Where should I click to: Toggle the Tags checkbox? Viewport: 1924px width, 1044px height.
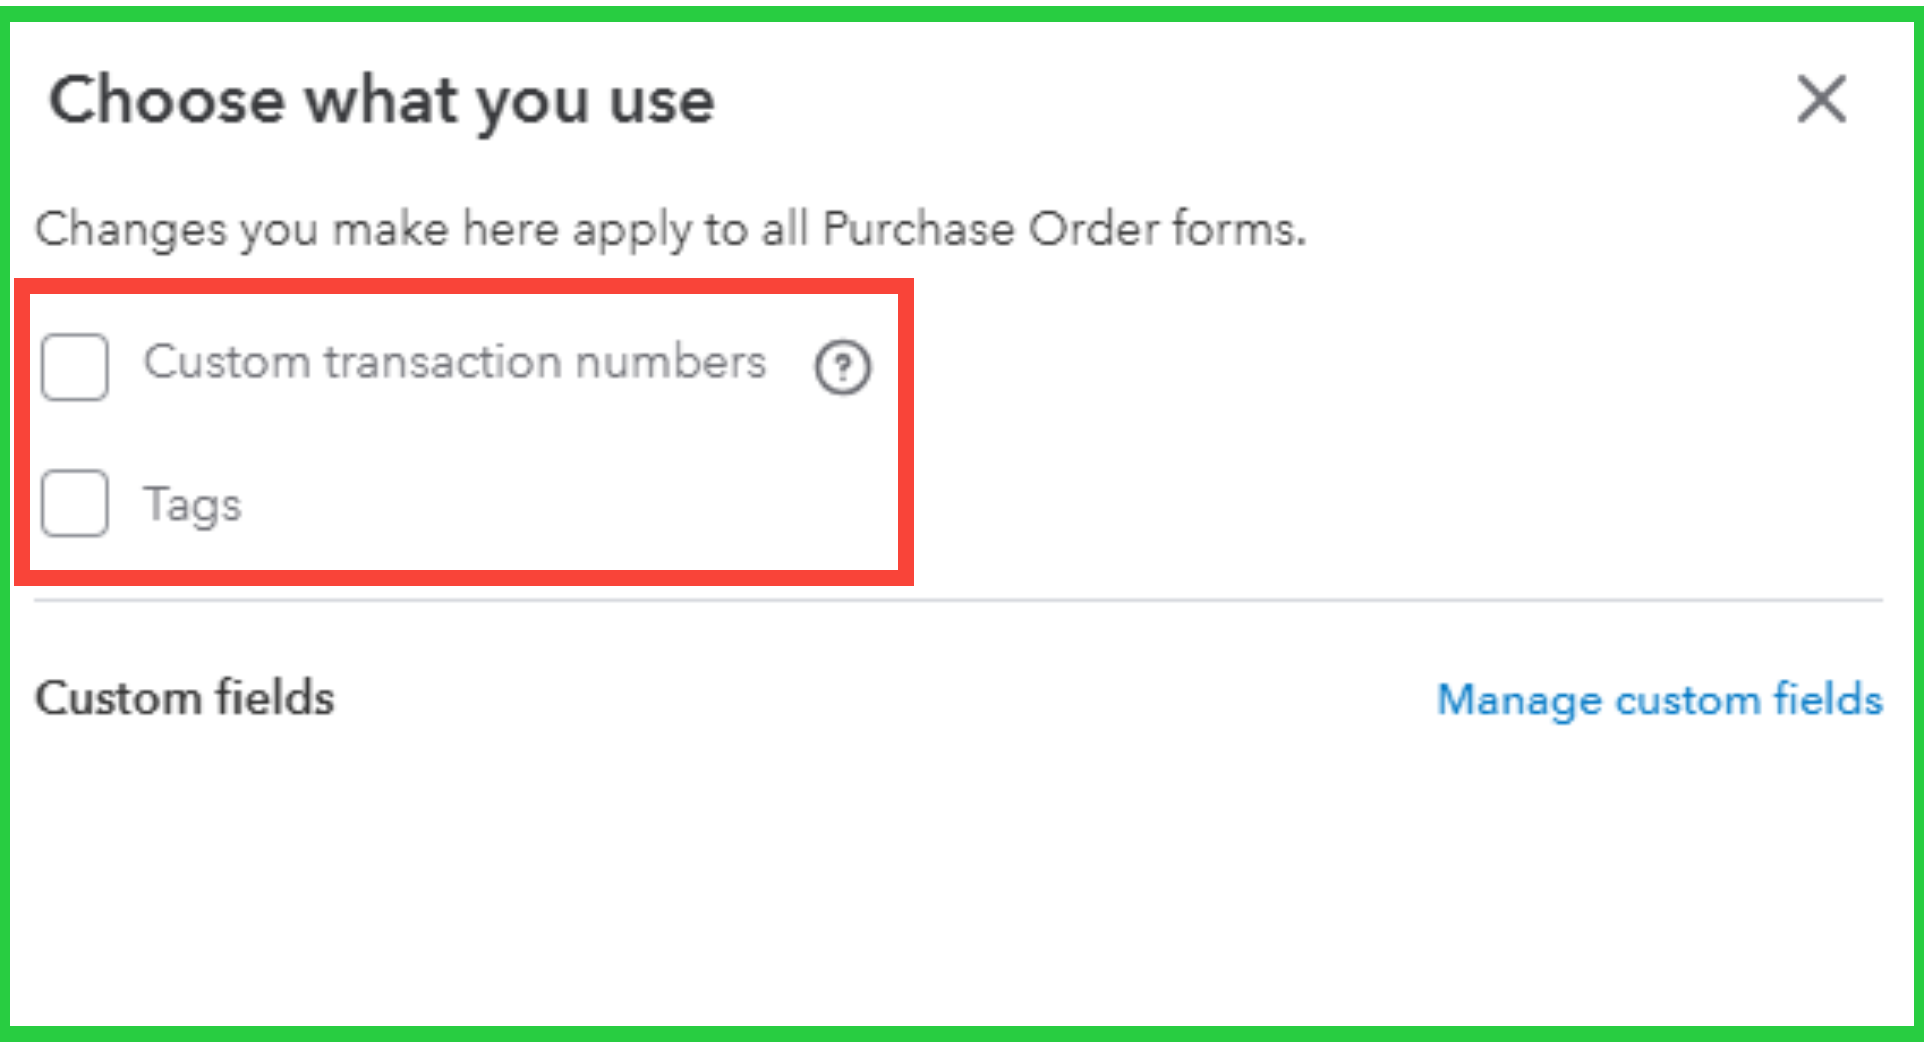coord(75,503)
